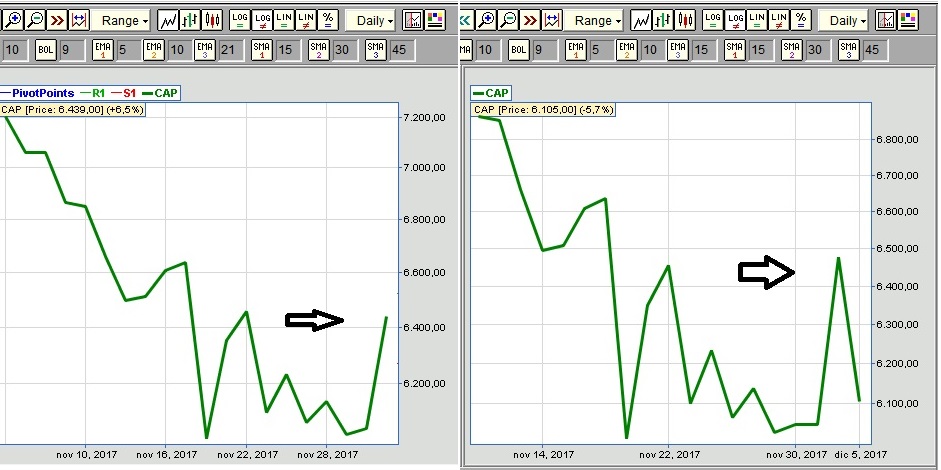Click chart indicators icon in left chart toolbar

point(412,20)
